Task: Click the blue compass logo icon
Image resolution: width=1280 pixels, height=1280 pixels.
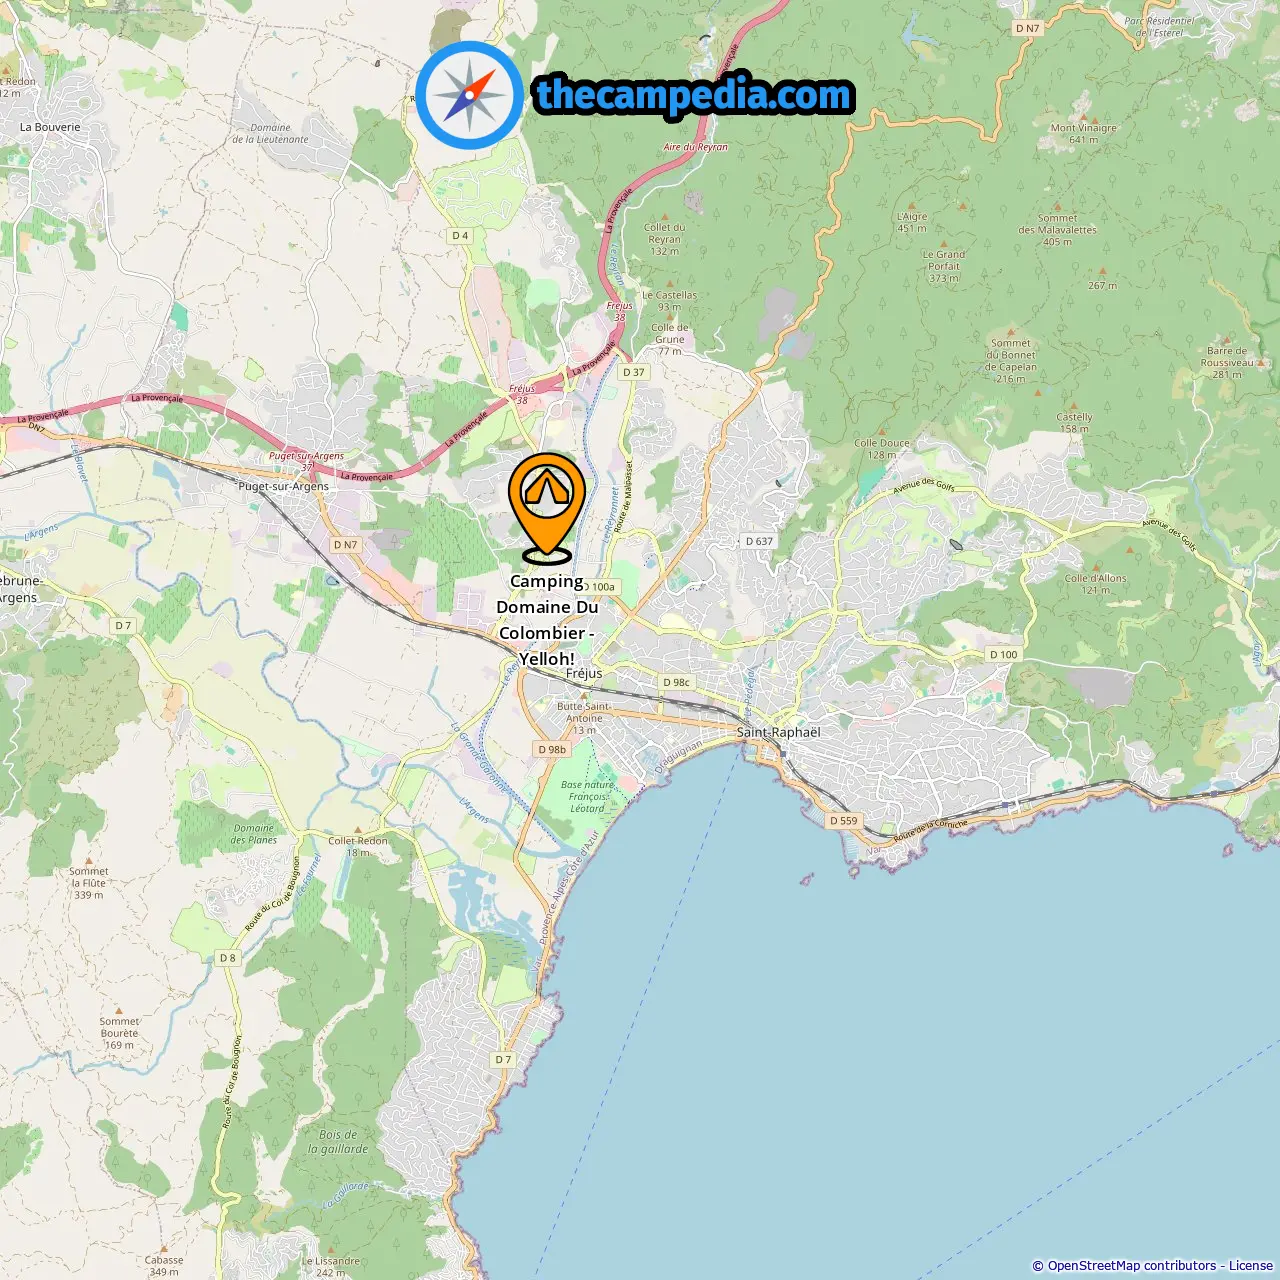Action: coord(470,95)
